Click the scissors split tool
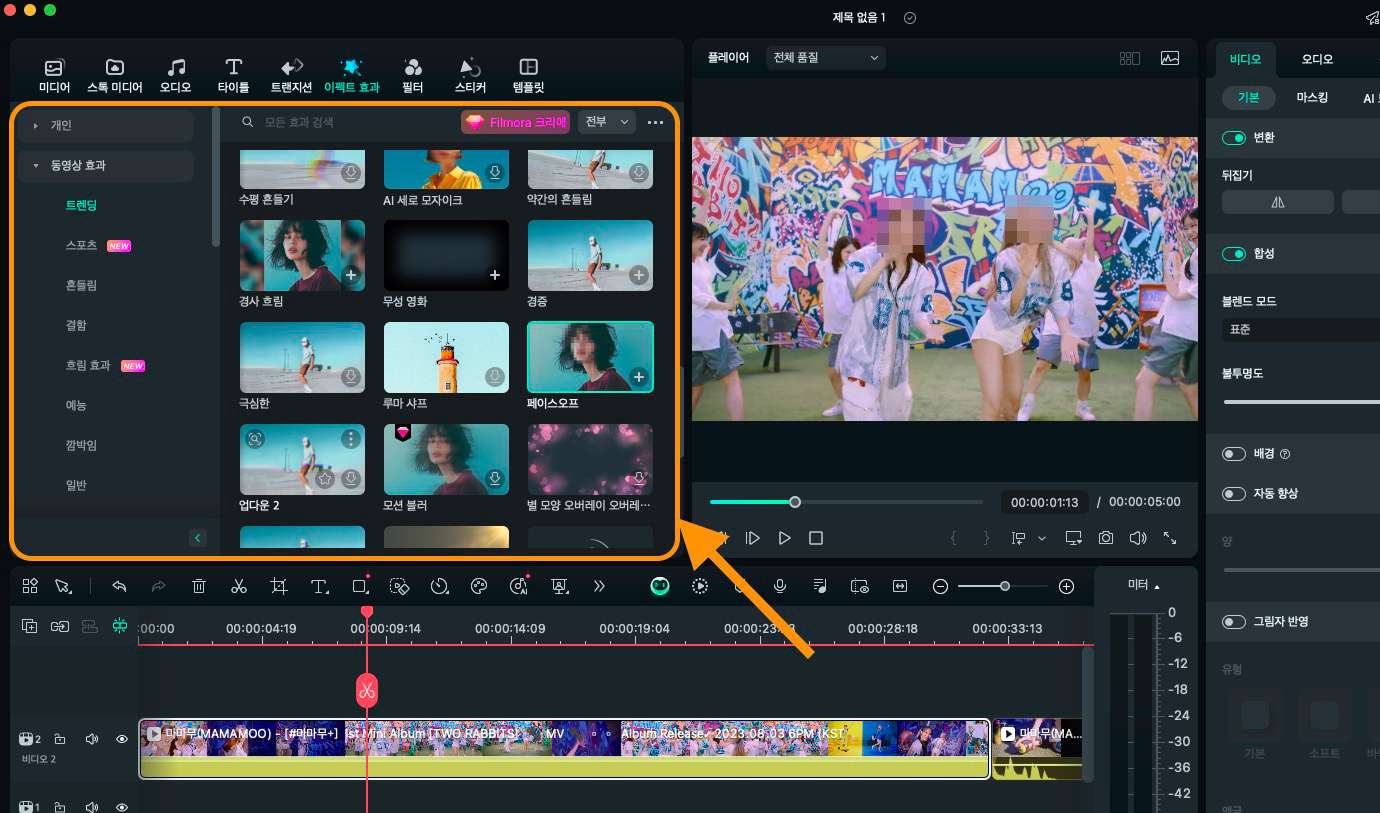Viewport: 1380px width, 813px height. 238,586
